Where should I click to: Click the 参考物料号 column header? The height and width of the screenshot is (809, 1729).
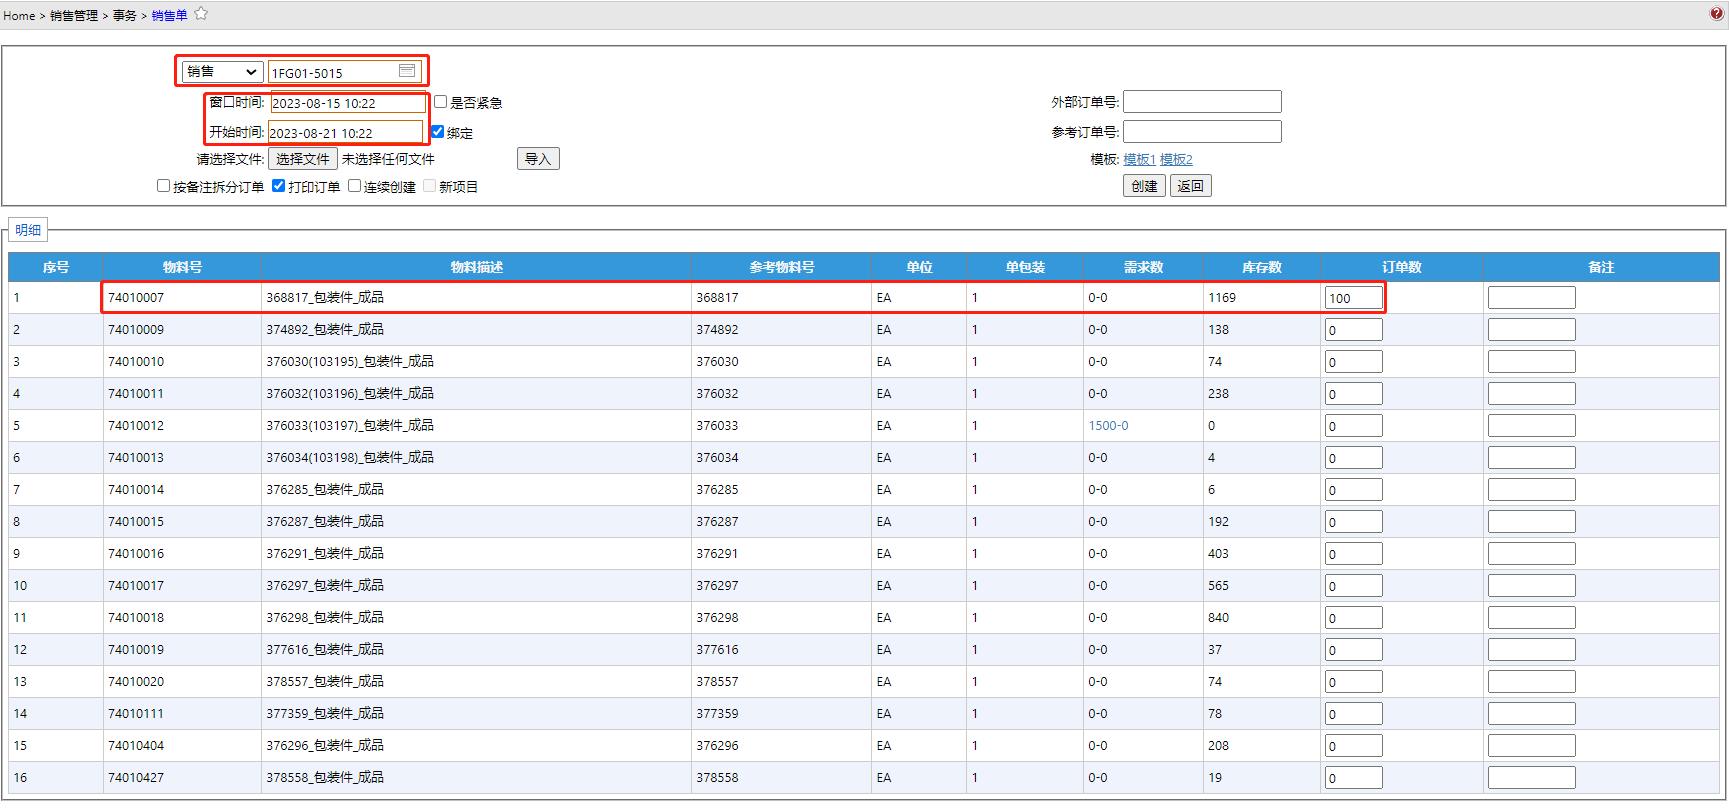pyautogui.click(x=781, y=267)
